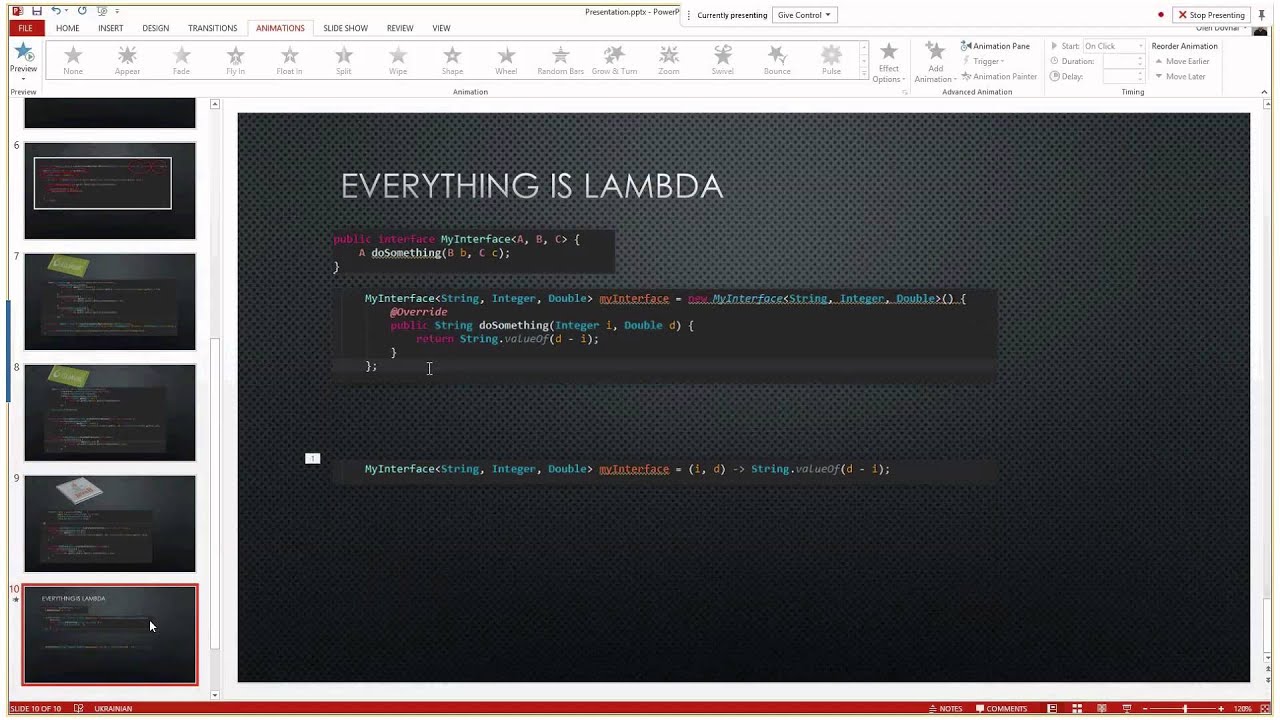The width and height of the screenshot is (1280, 720).
Task: Click the Duration input field
Action: 1123,61
